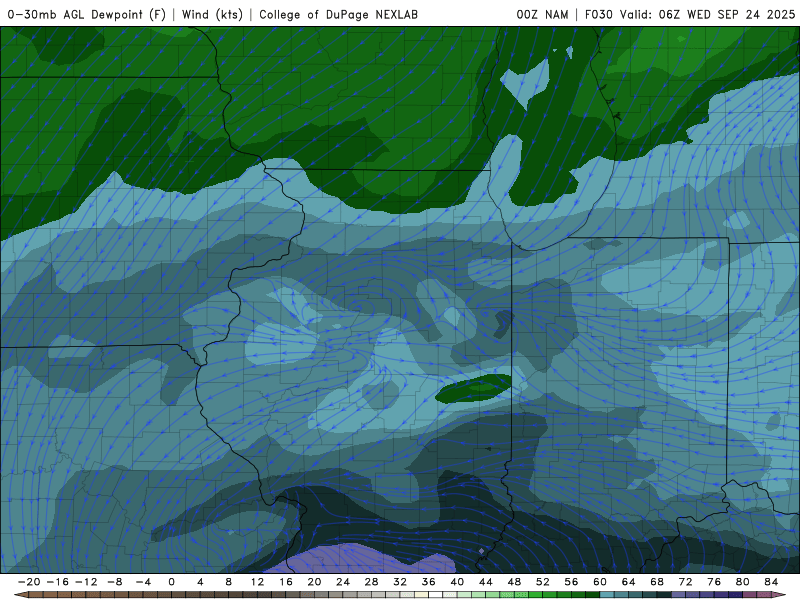800x600 pixels.
Task: Click the 52 legend value
Action: (x=543, y=582)
